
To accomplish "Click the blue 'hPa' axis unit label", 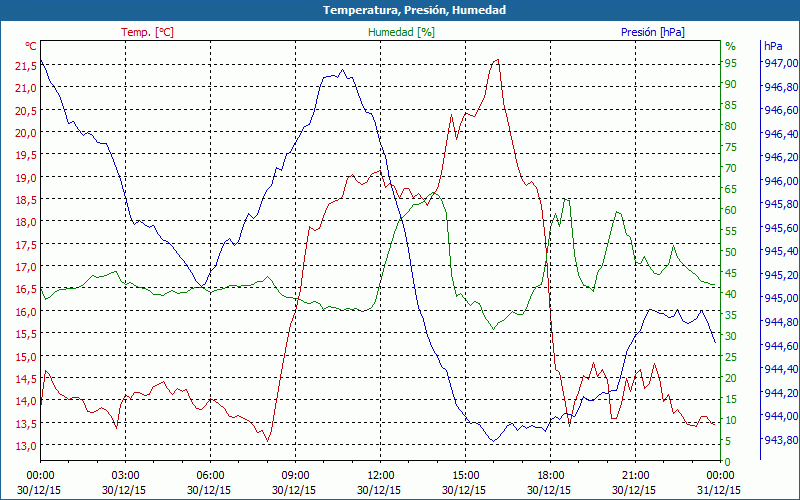I will tap(773, 46).
